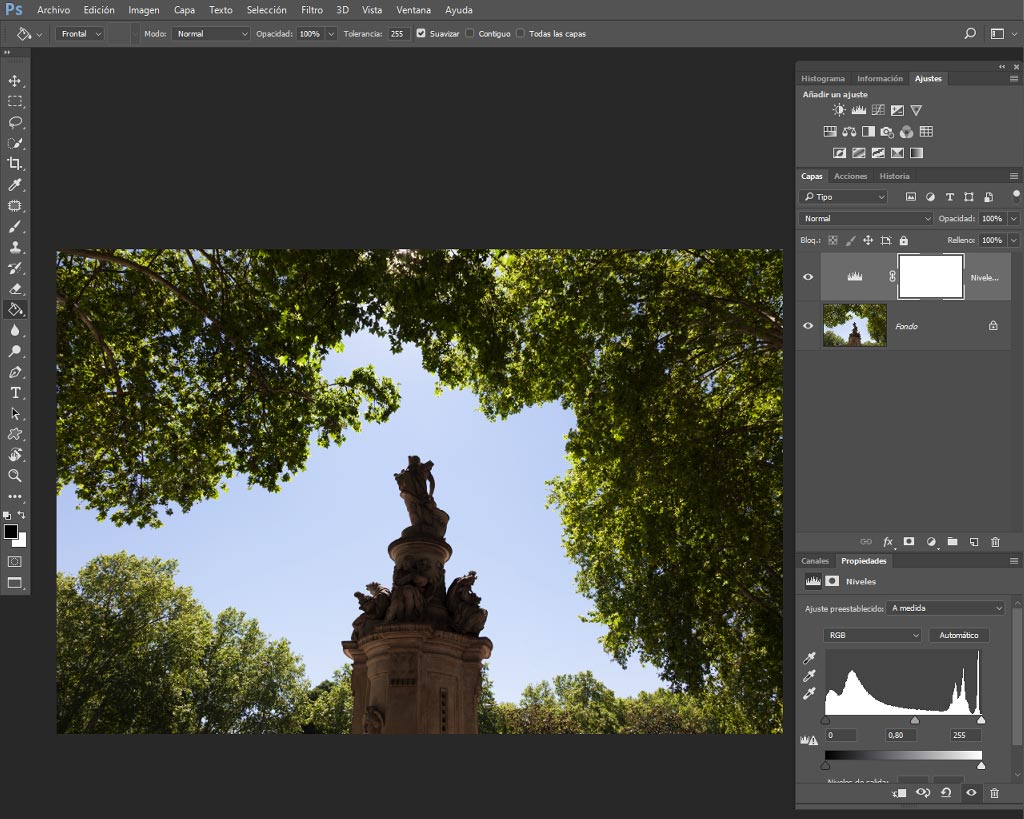Pick the black point eyedropper in Niveles
The height and width of the screenshot is (819, 1024).
[x=809, y=658]
